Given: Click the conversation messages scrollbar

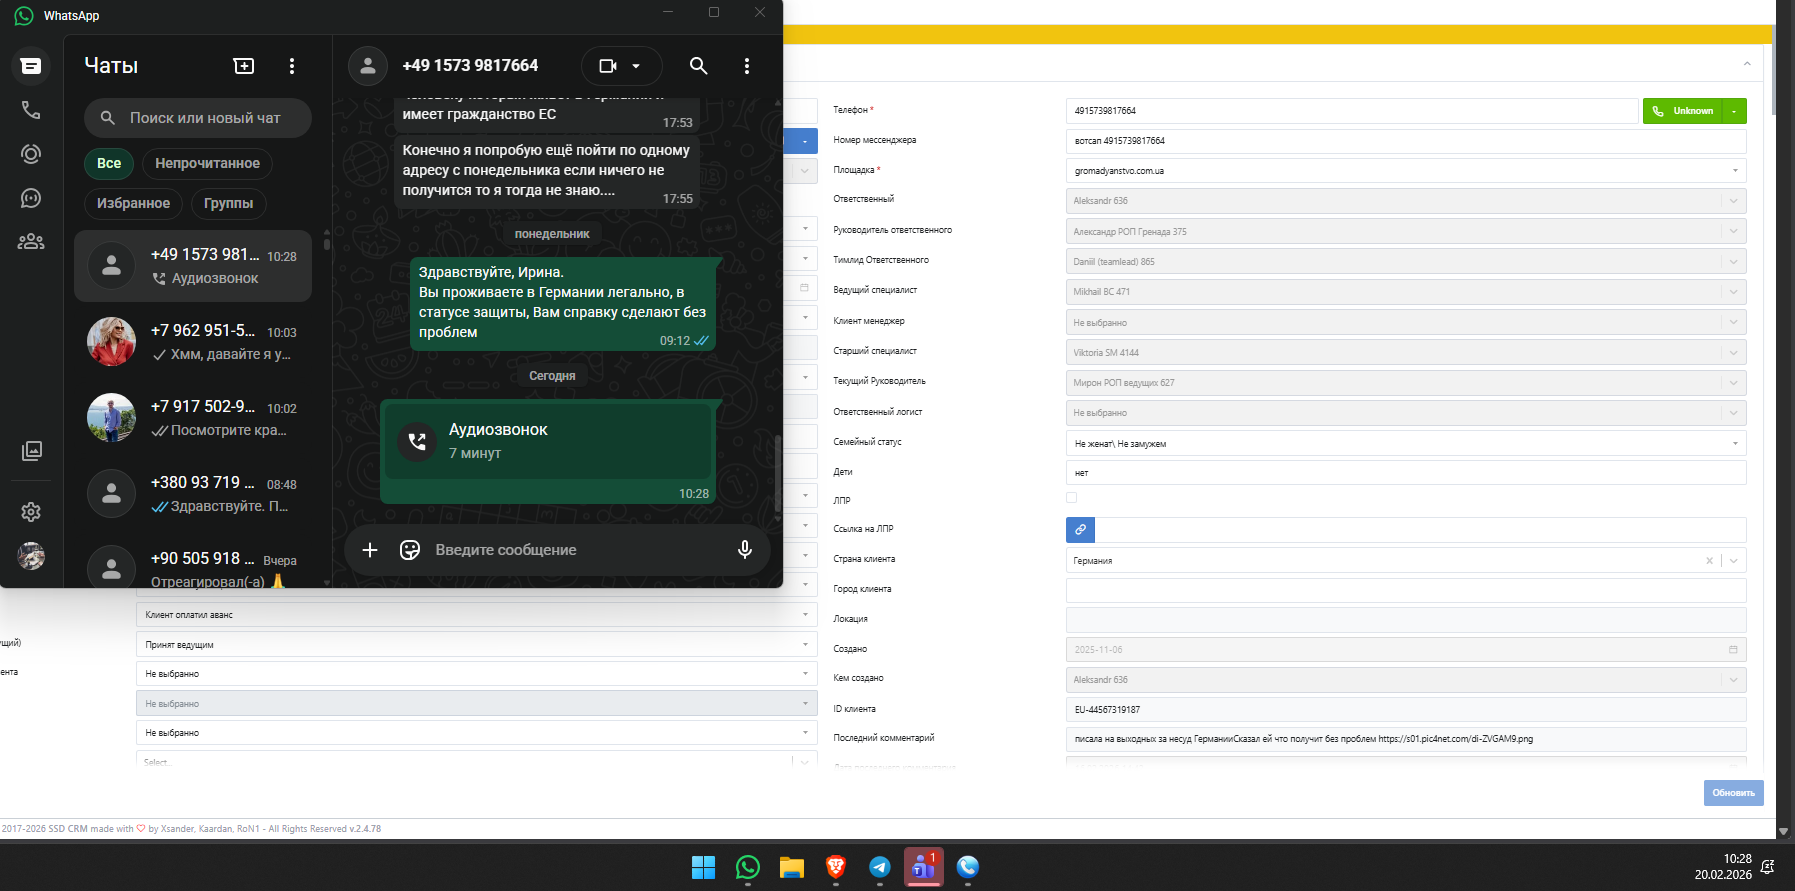Looking at the screenshot, I should click(777, 476).
